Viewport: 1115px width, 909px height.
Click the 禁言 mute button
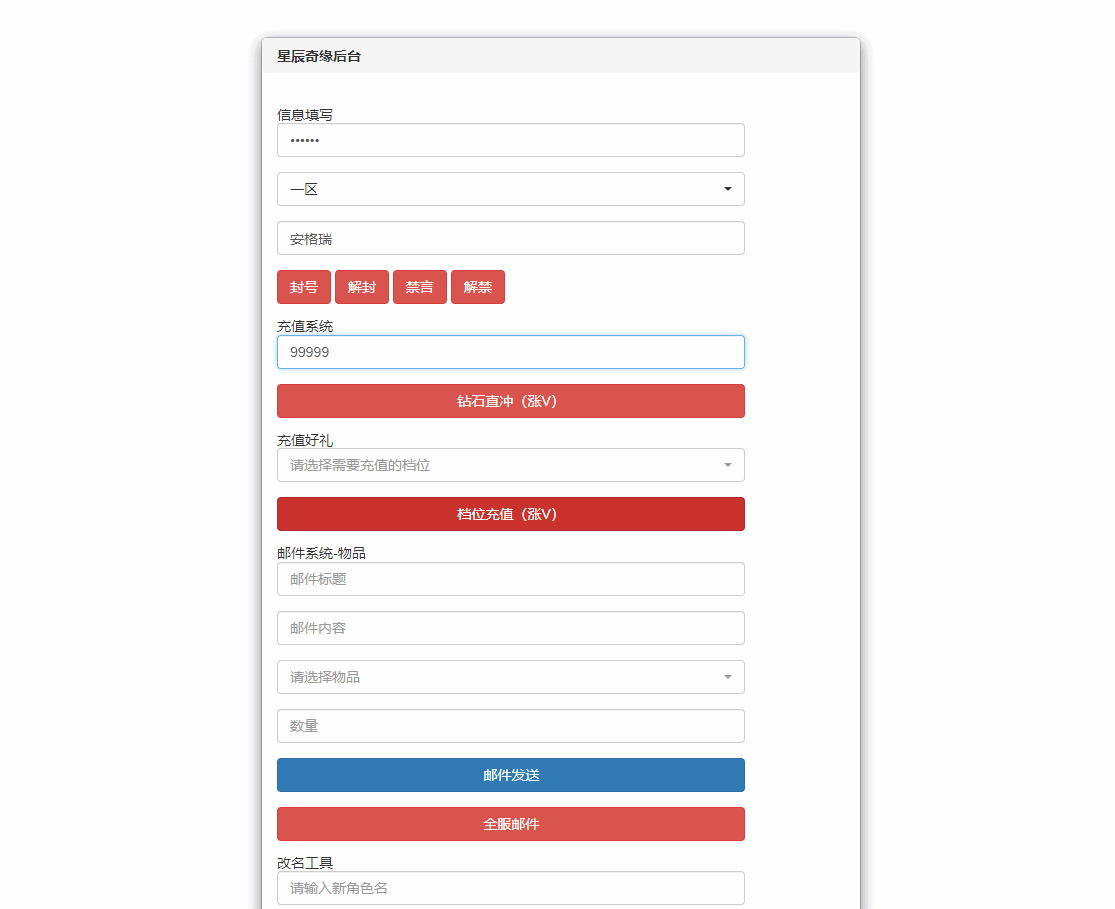click(419, 287)
